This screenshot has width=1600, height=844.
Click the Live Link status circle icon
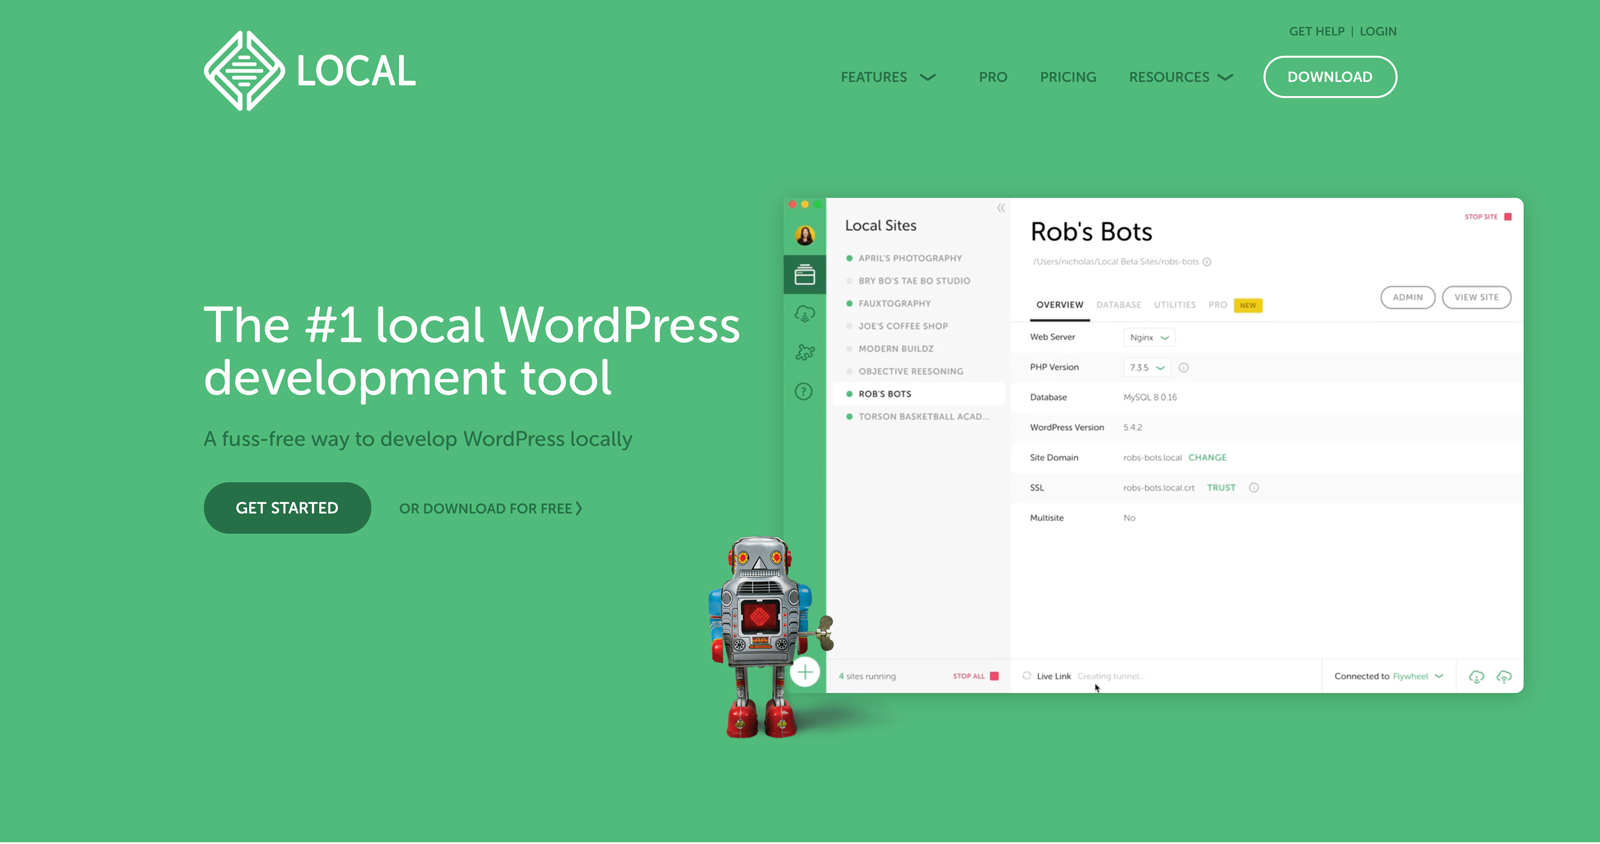pos(1027,676)
